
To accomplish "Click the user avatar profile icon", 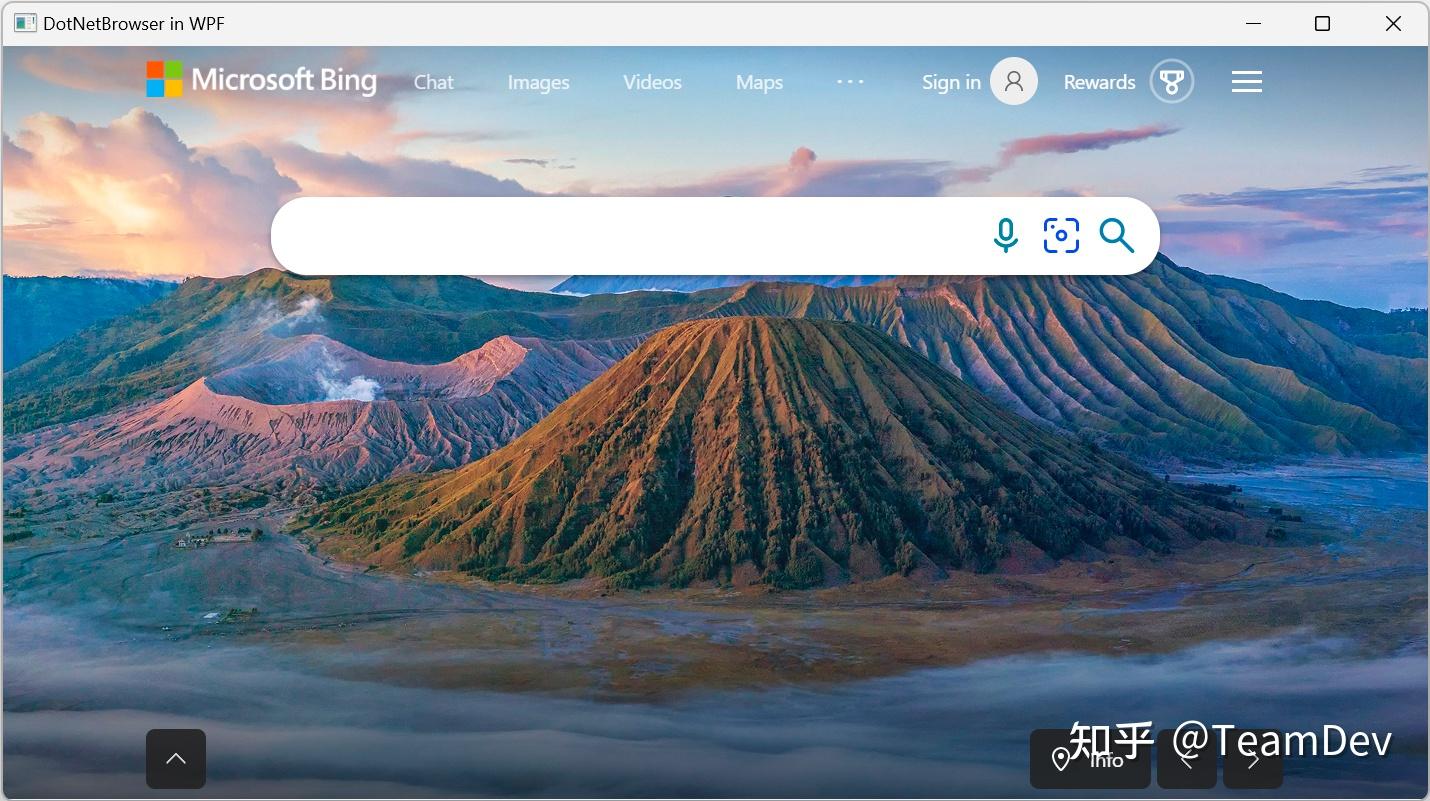I will point(1014,82).
